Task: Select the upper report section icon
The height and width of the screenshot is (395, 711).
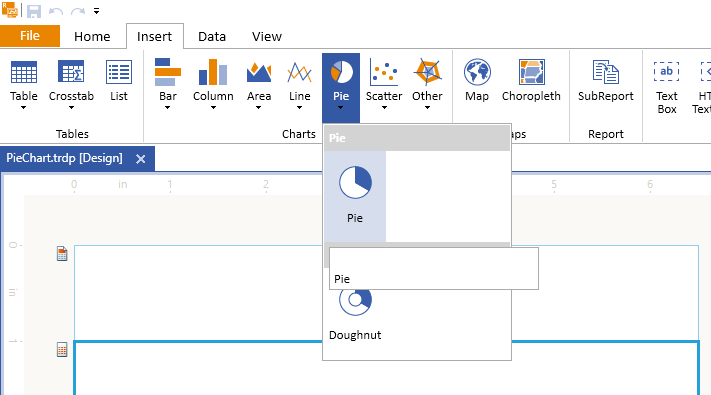Action: tap(62, 254)
